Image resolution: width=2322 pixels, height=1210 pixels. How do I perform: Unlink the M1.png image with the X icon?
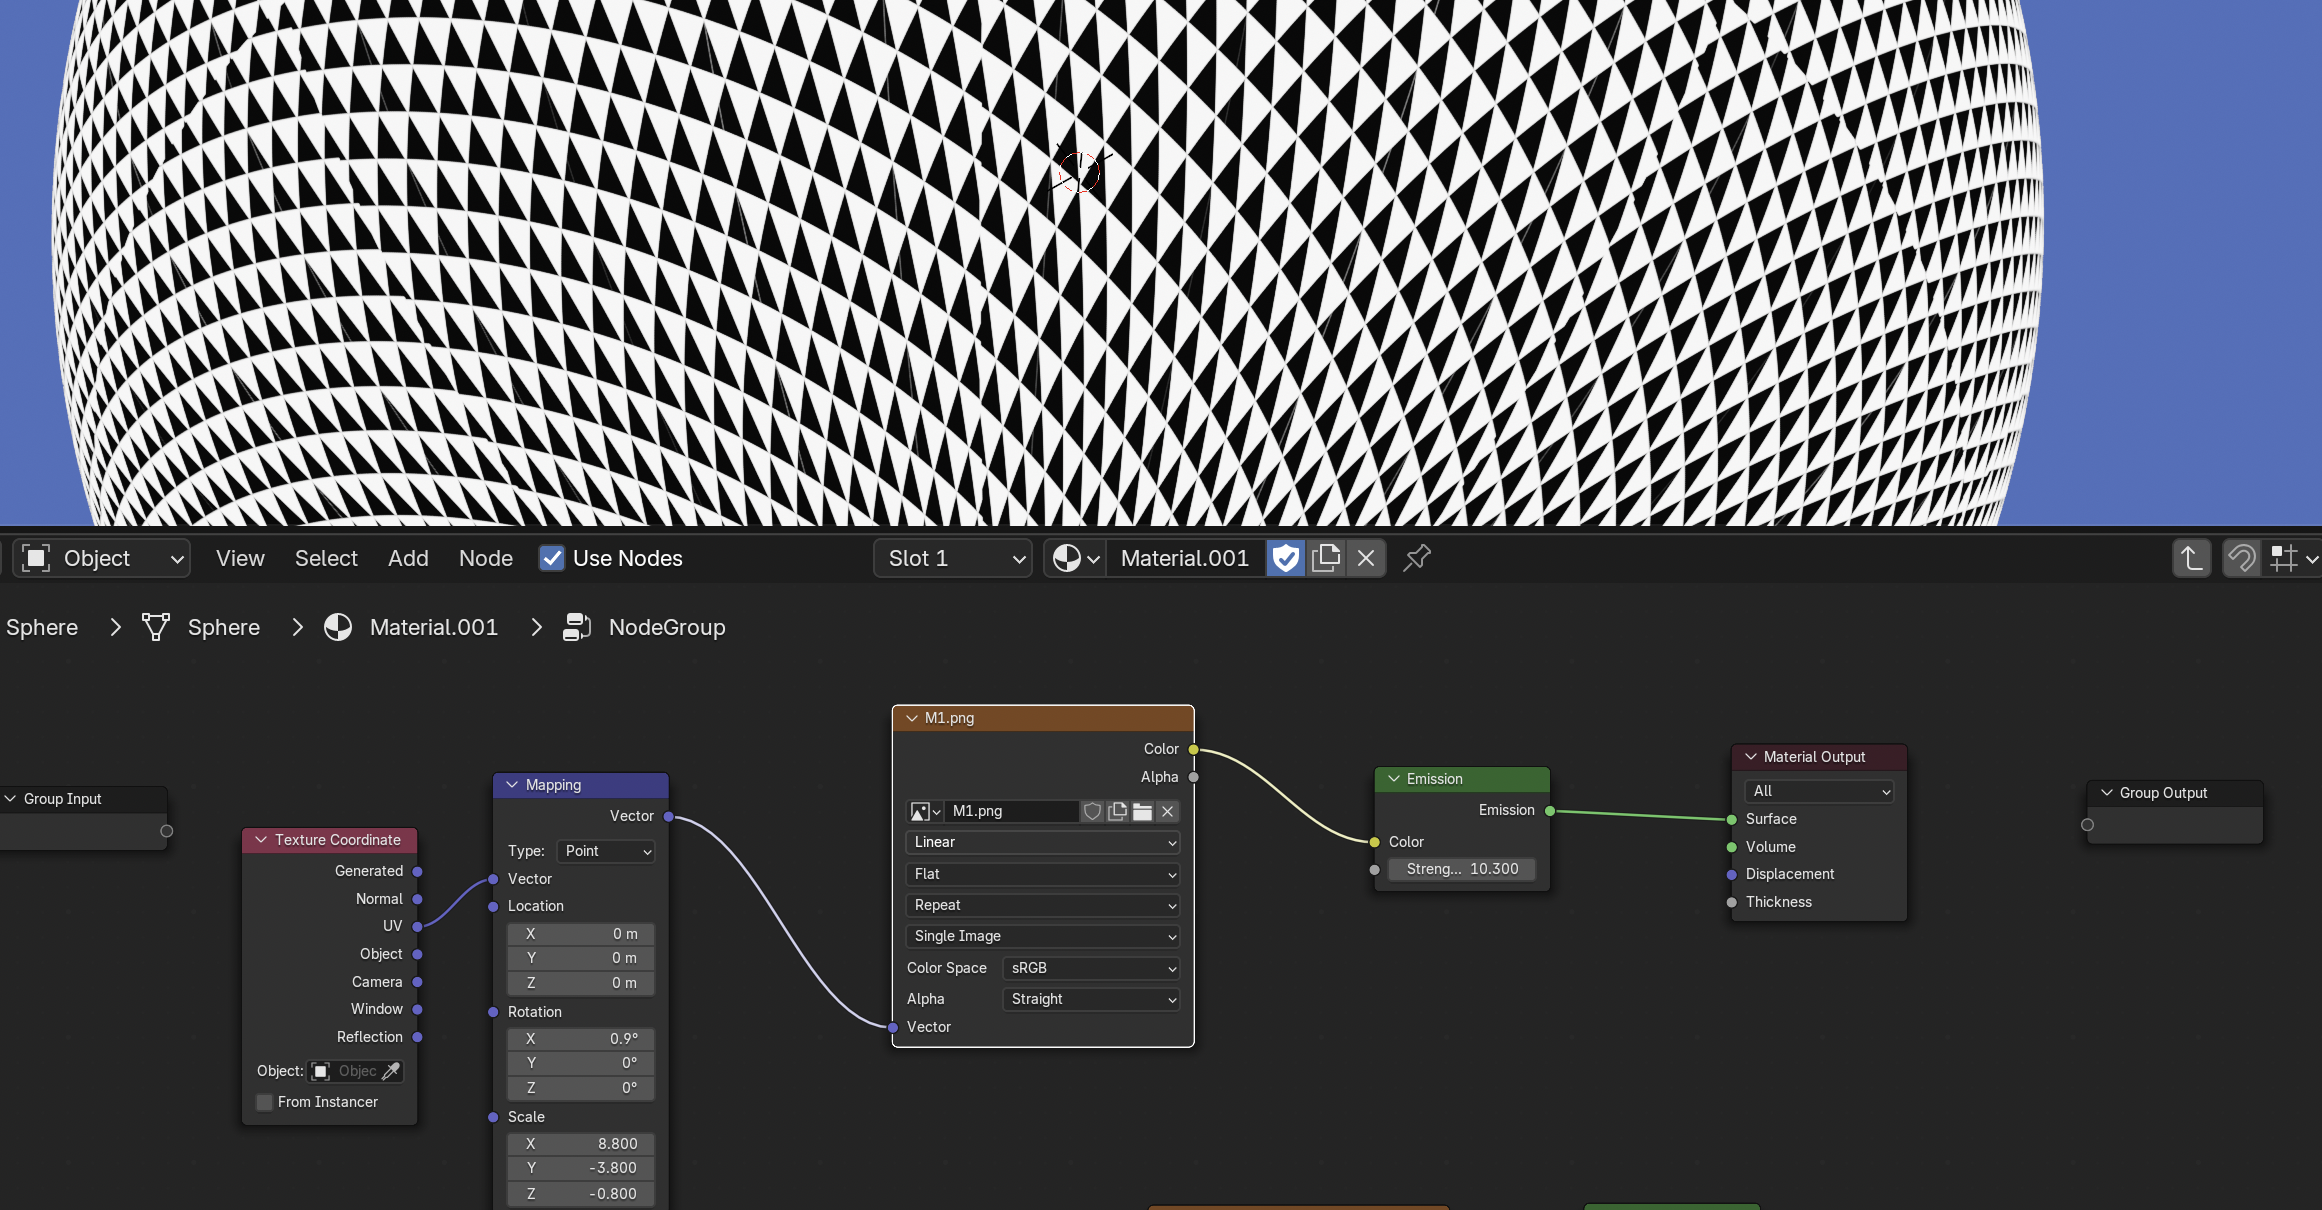pyautogui.click(x=1167, y=811)
